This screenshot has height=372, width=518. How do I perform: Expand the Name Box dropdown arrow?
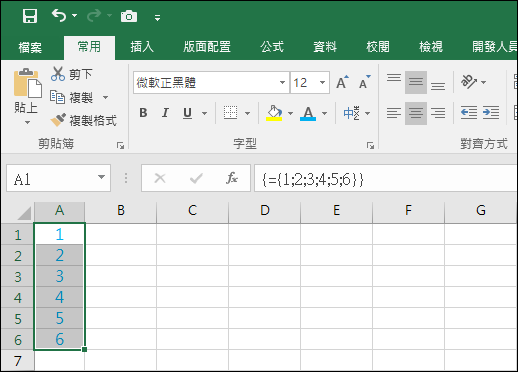101,177
